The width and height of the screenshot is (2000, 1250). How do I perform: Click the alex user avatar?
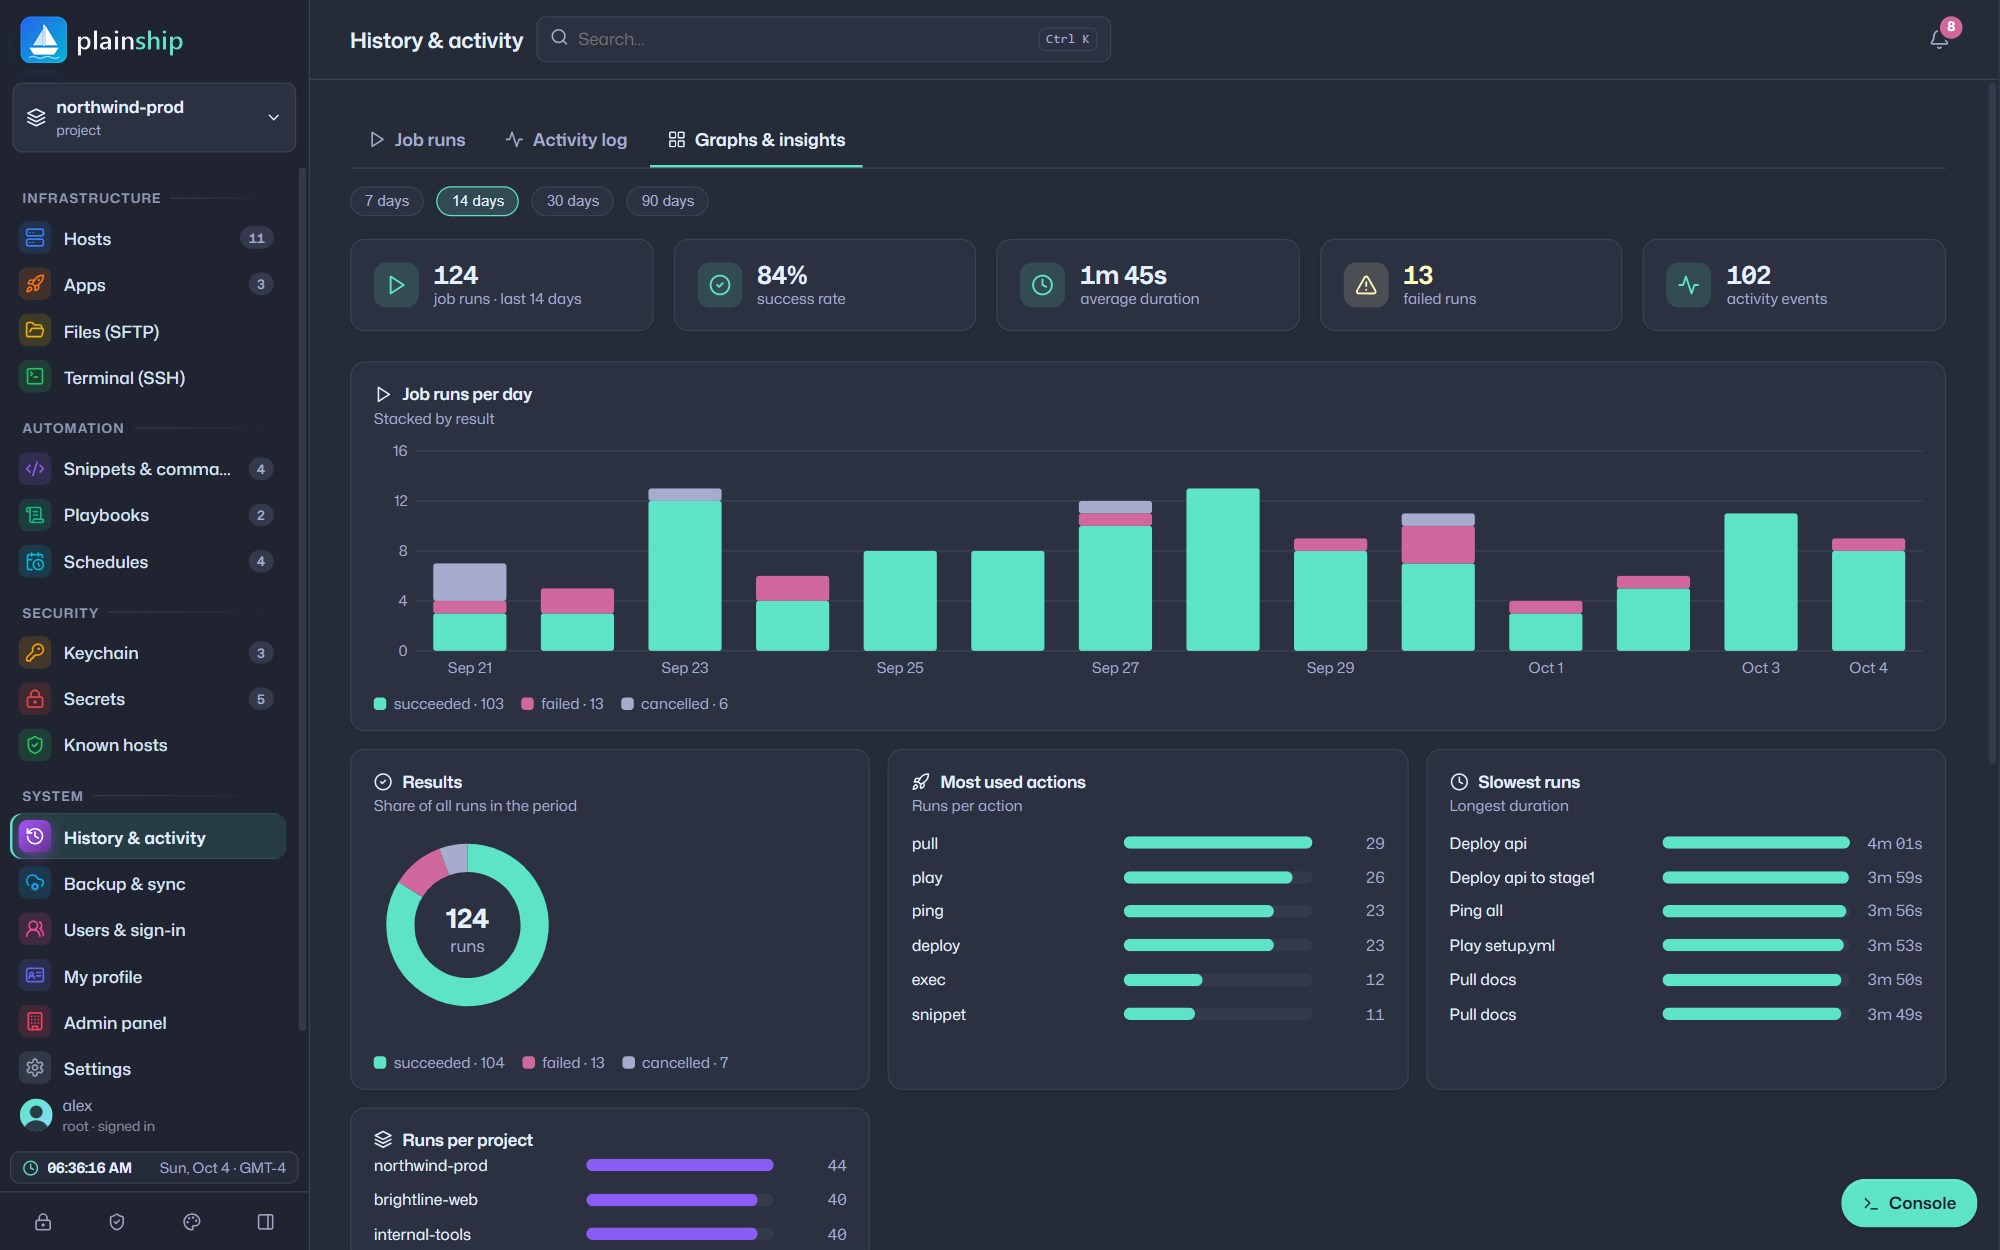(x=36, y=1115)
